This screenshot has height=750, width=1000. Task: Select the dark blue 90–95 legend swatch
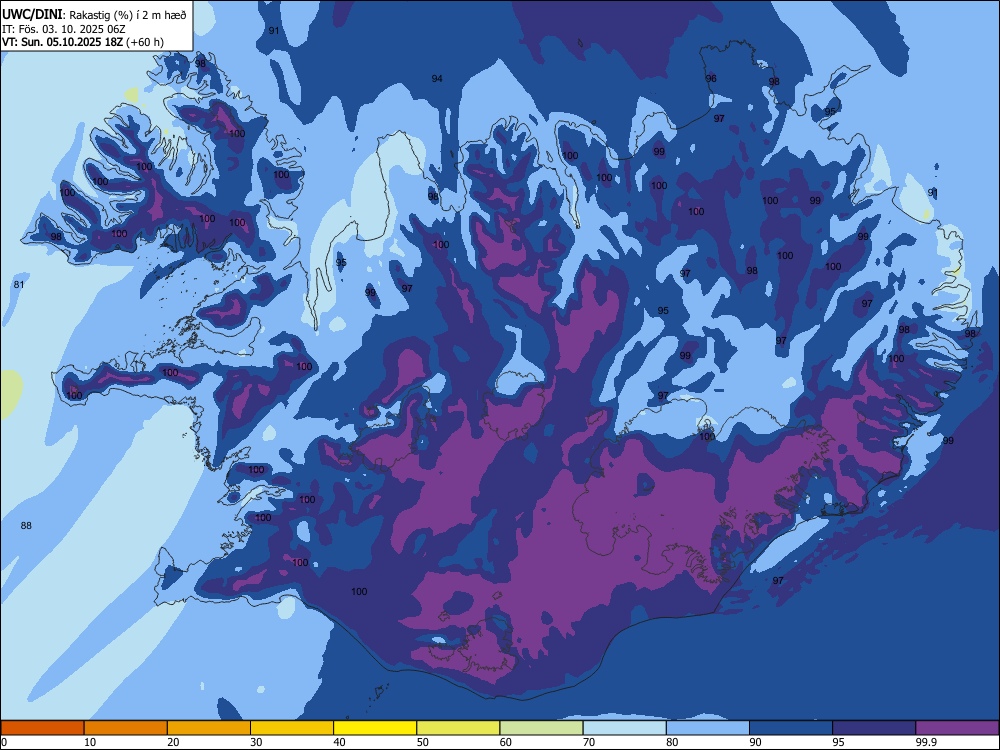(x=791, y=728)
